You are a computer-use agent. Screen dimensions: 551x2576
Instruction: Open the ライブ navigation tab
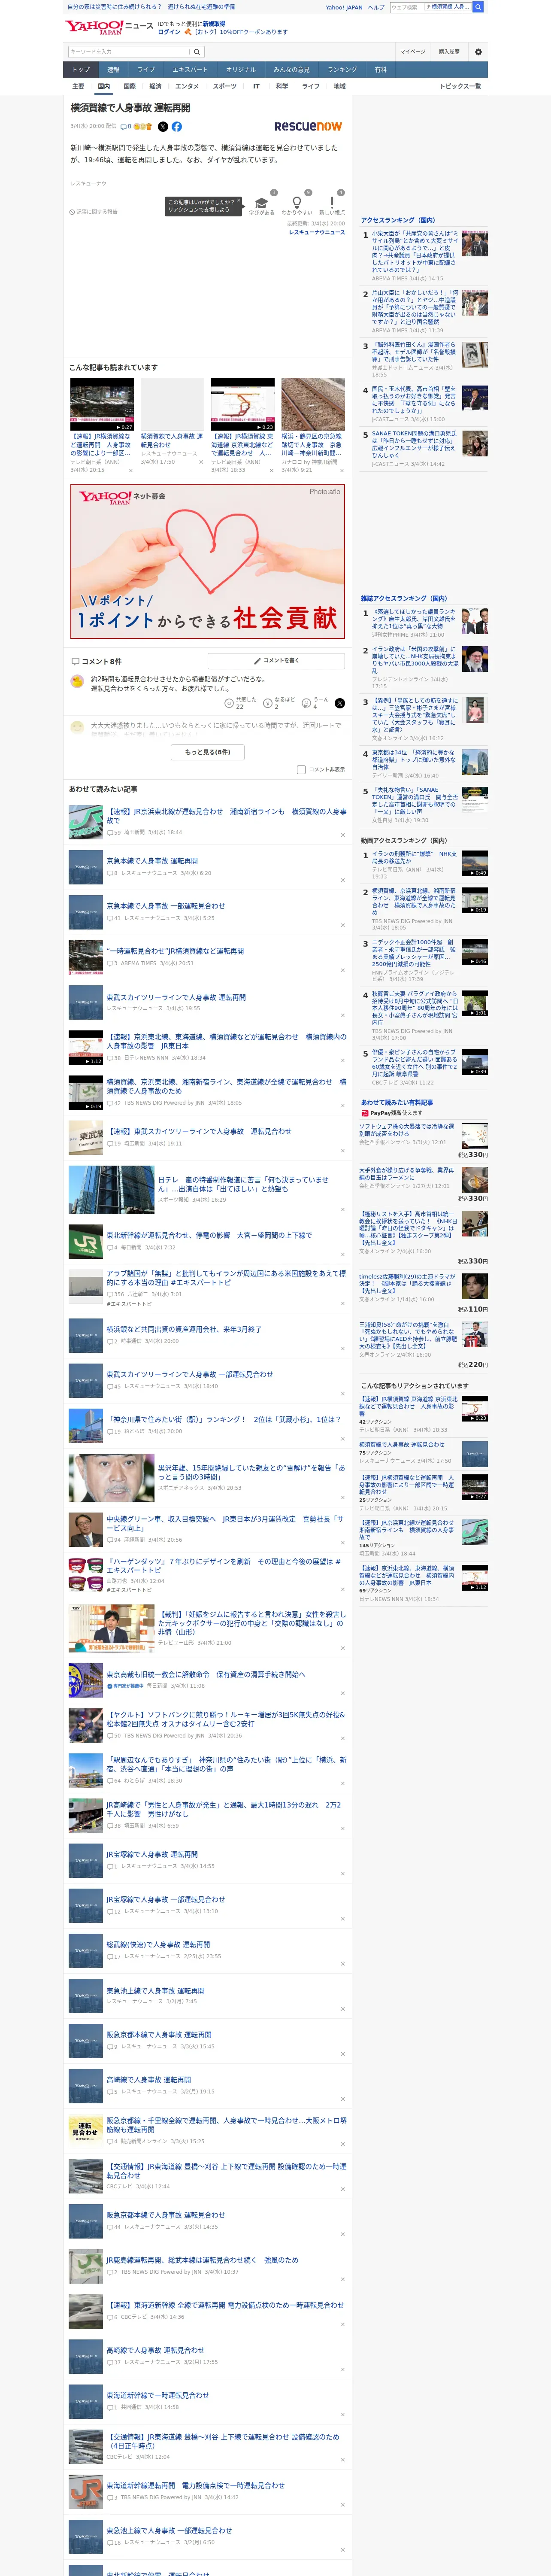coord(146,70)
